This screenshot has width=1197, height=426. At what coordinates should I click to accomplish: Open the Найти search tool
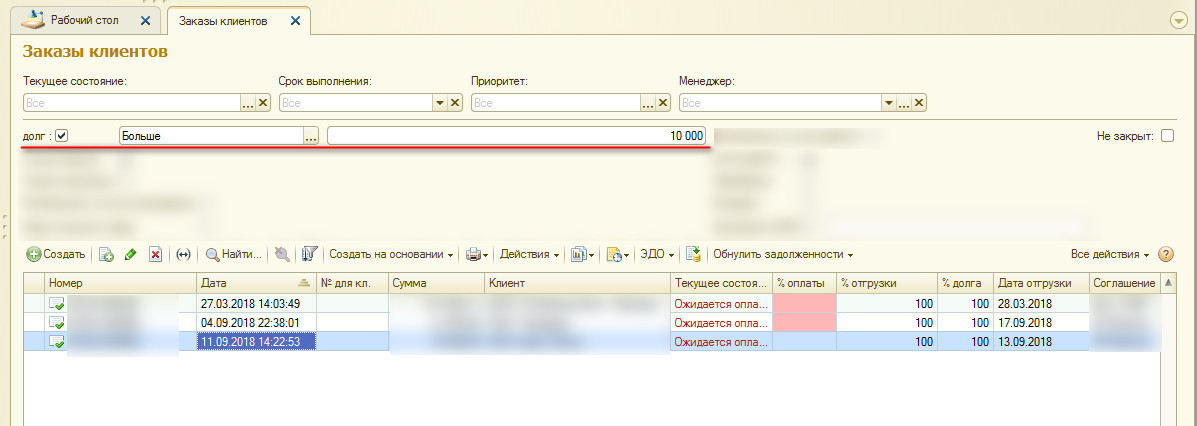pos(234,255)
